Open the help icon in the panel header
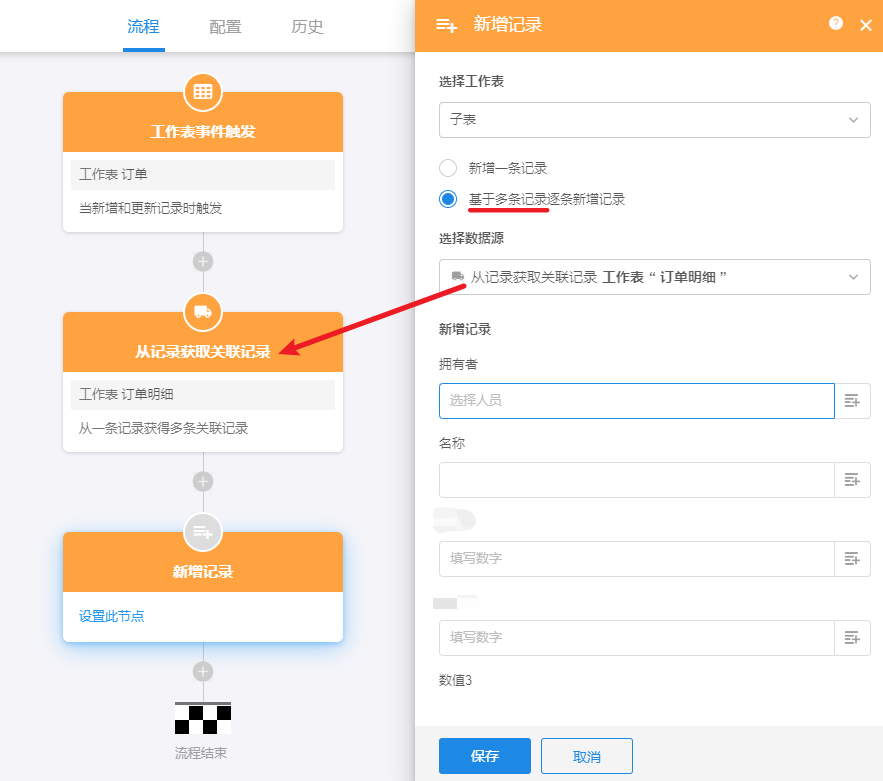The image size is (883, 781). pyautogui.click(x=836, y=24)
